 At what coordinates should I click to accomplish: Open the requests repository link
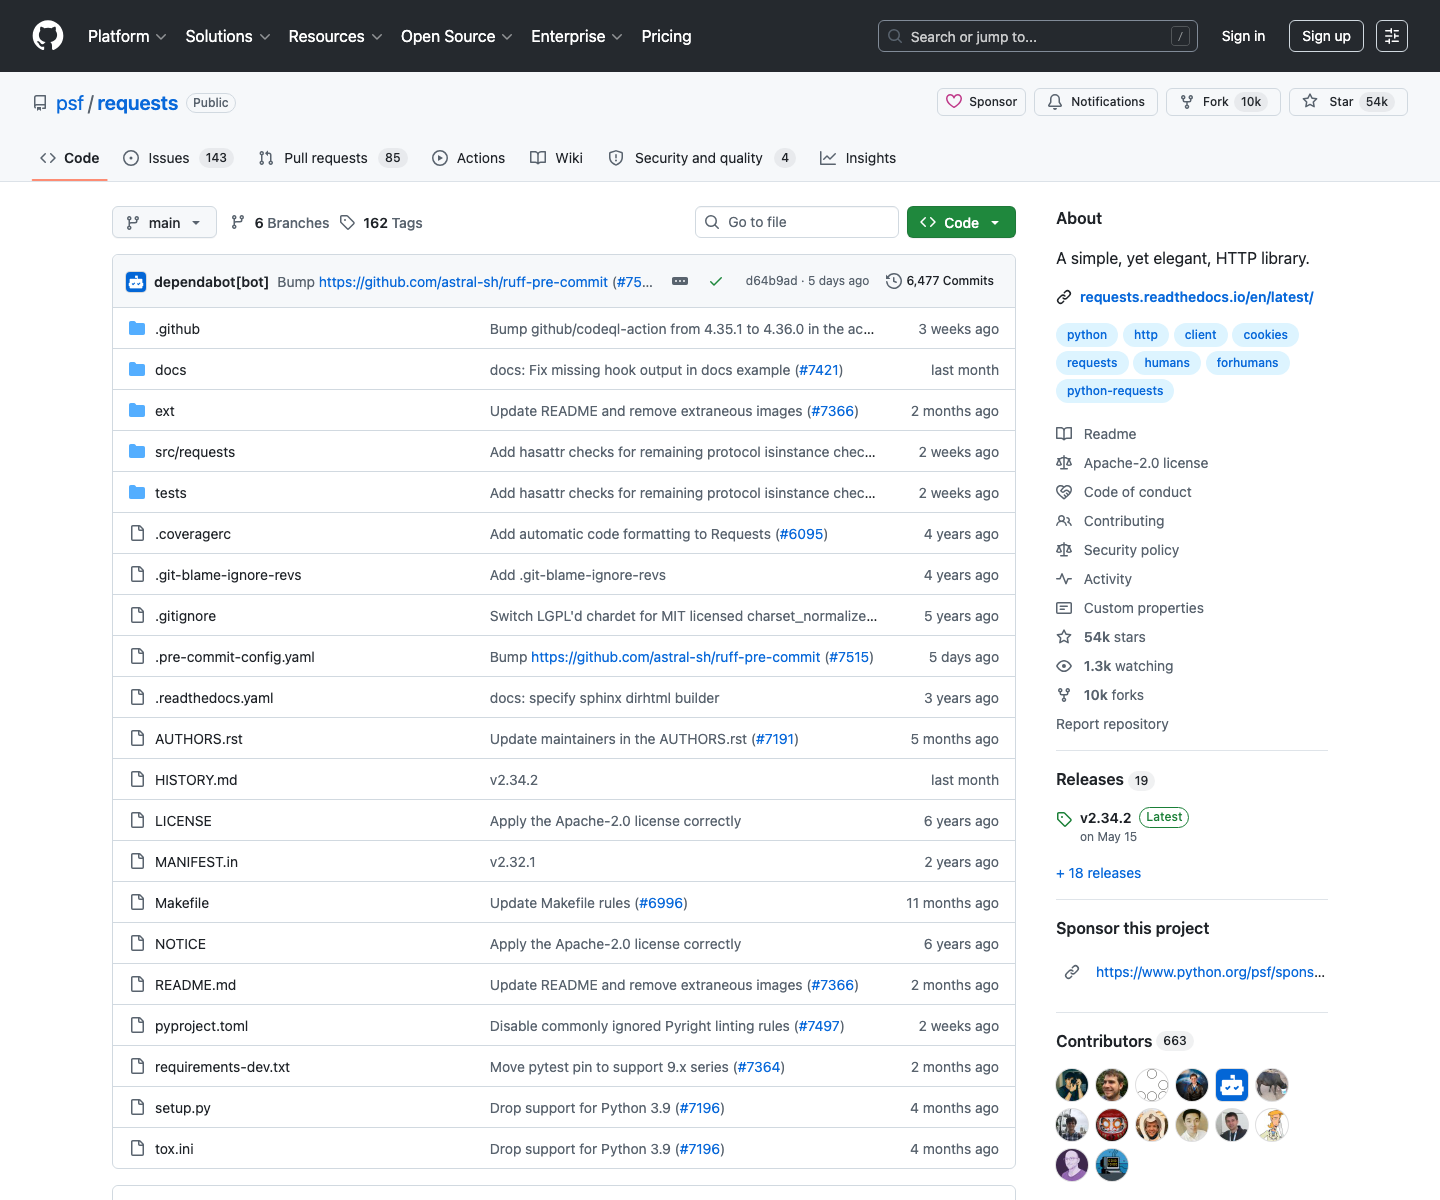point(137,103)
